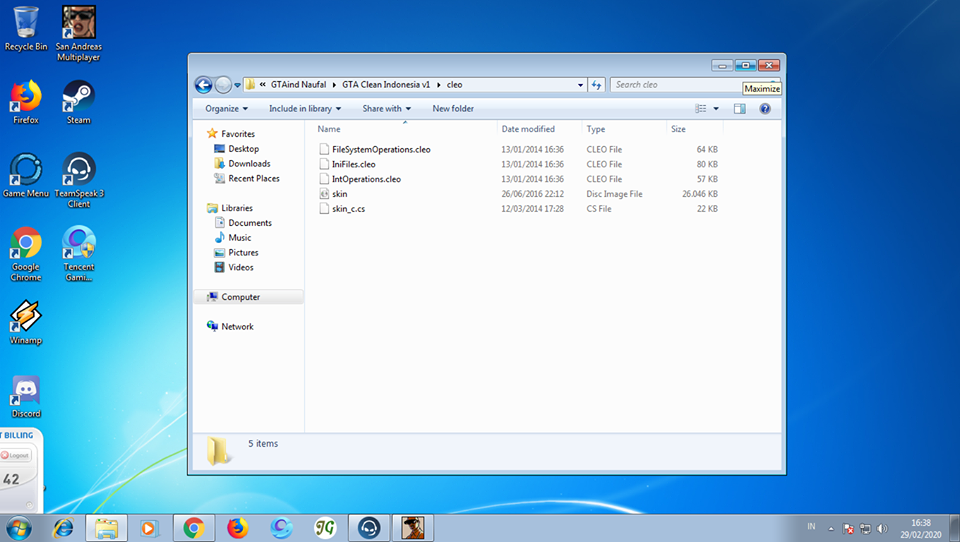Expand breadcrumb arrow after GTA Clean Indonesia v1
960x542 pixels.
click(438, 85)
